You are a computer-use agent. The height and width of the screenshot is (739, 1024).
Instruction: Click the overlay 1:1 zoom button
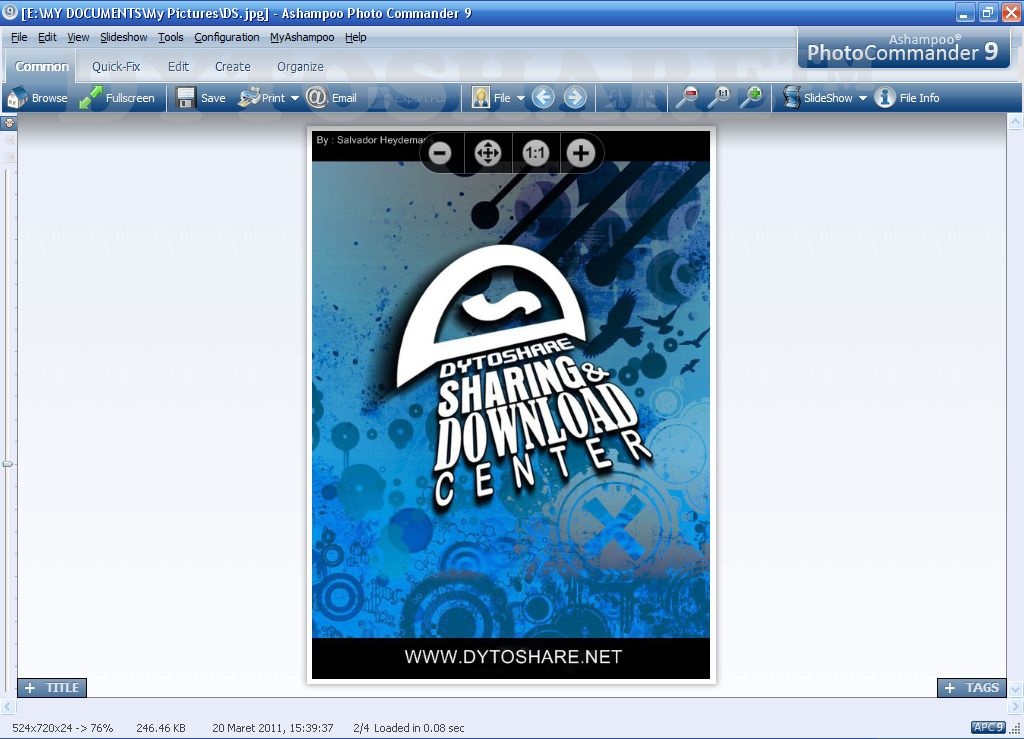(x=536, y=153)
